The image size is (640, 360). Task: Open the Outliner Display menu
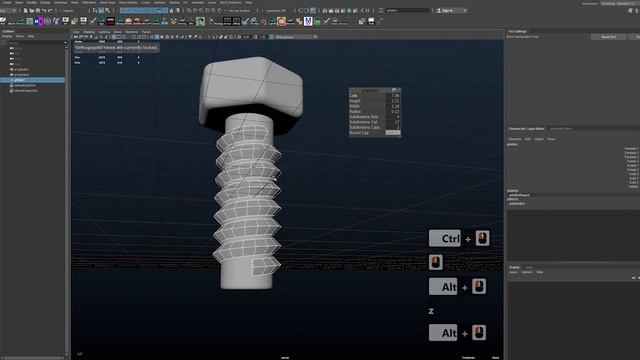(x=7, y=36)
